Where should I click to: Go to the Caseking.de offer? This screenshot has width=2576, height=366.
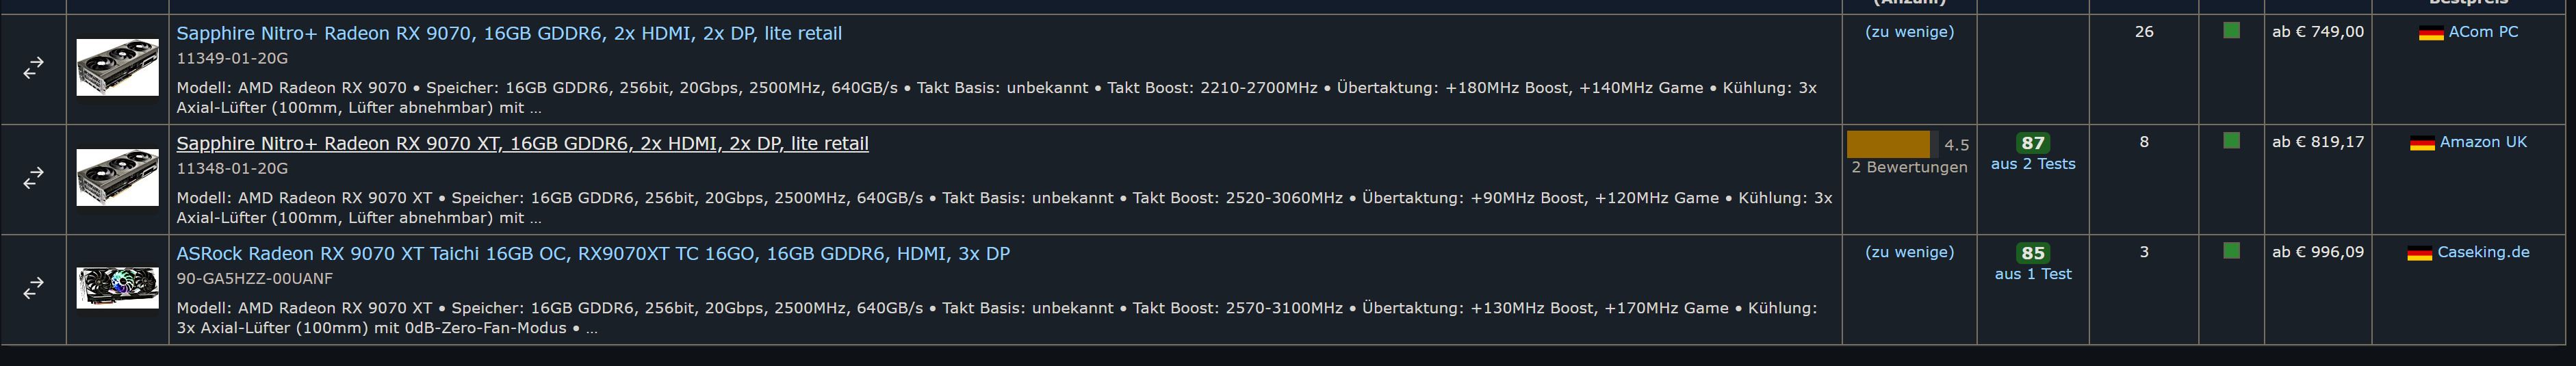2483,252
